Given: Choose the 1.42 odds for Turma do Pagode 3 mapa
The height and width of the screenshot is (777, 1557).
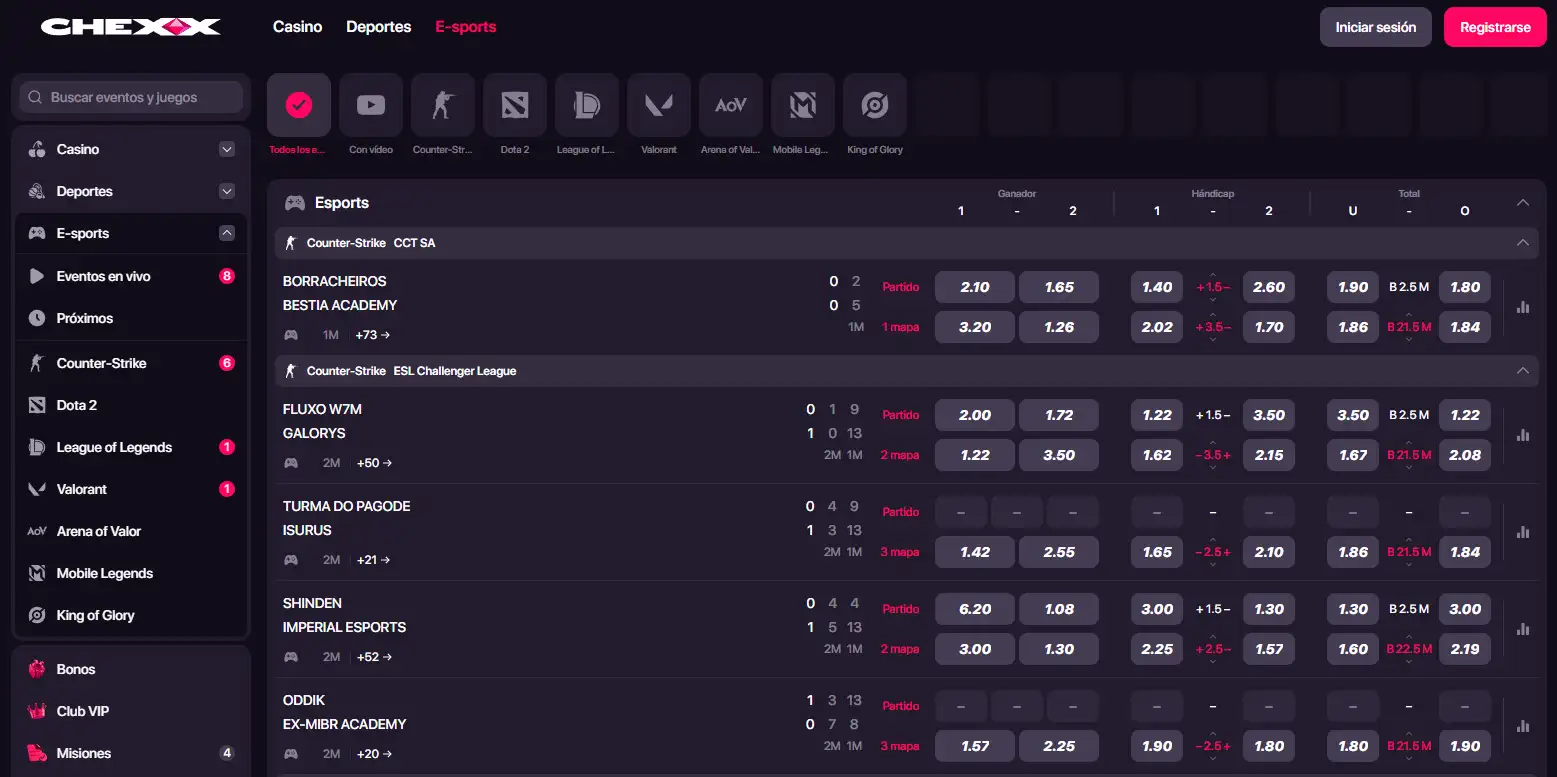Looking at the screenshot, I should point(975,552).
